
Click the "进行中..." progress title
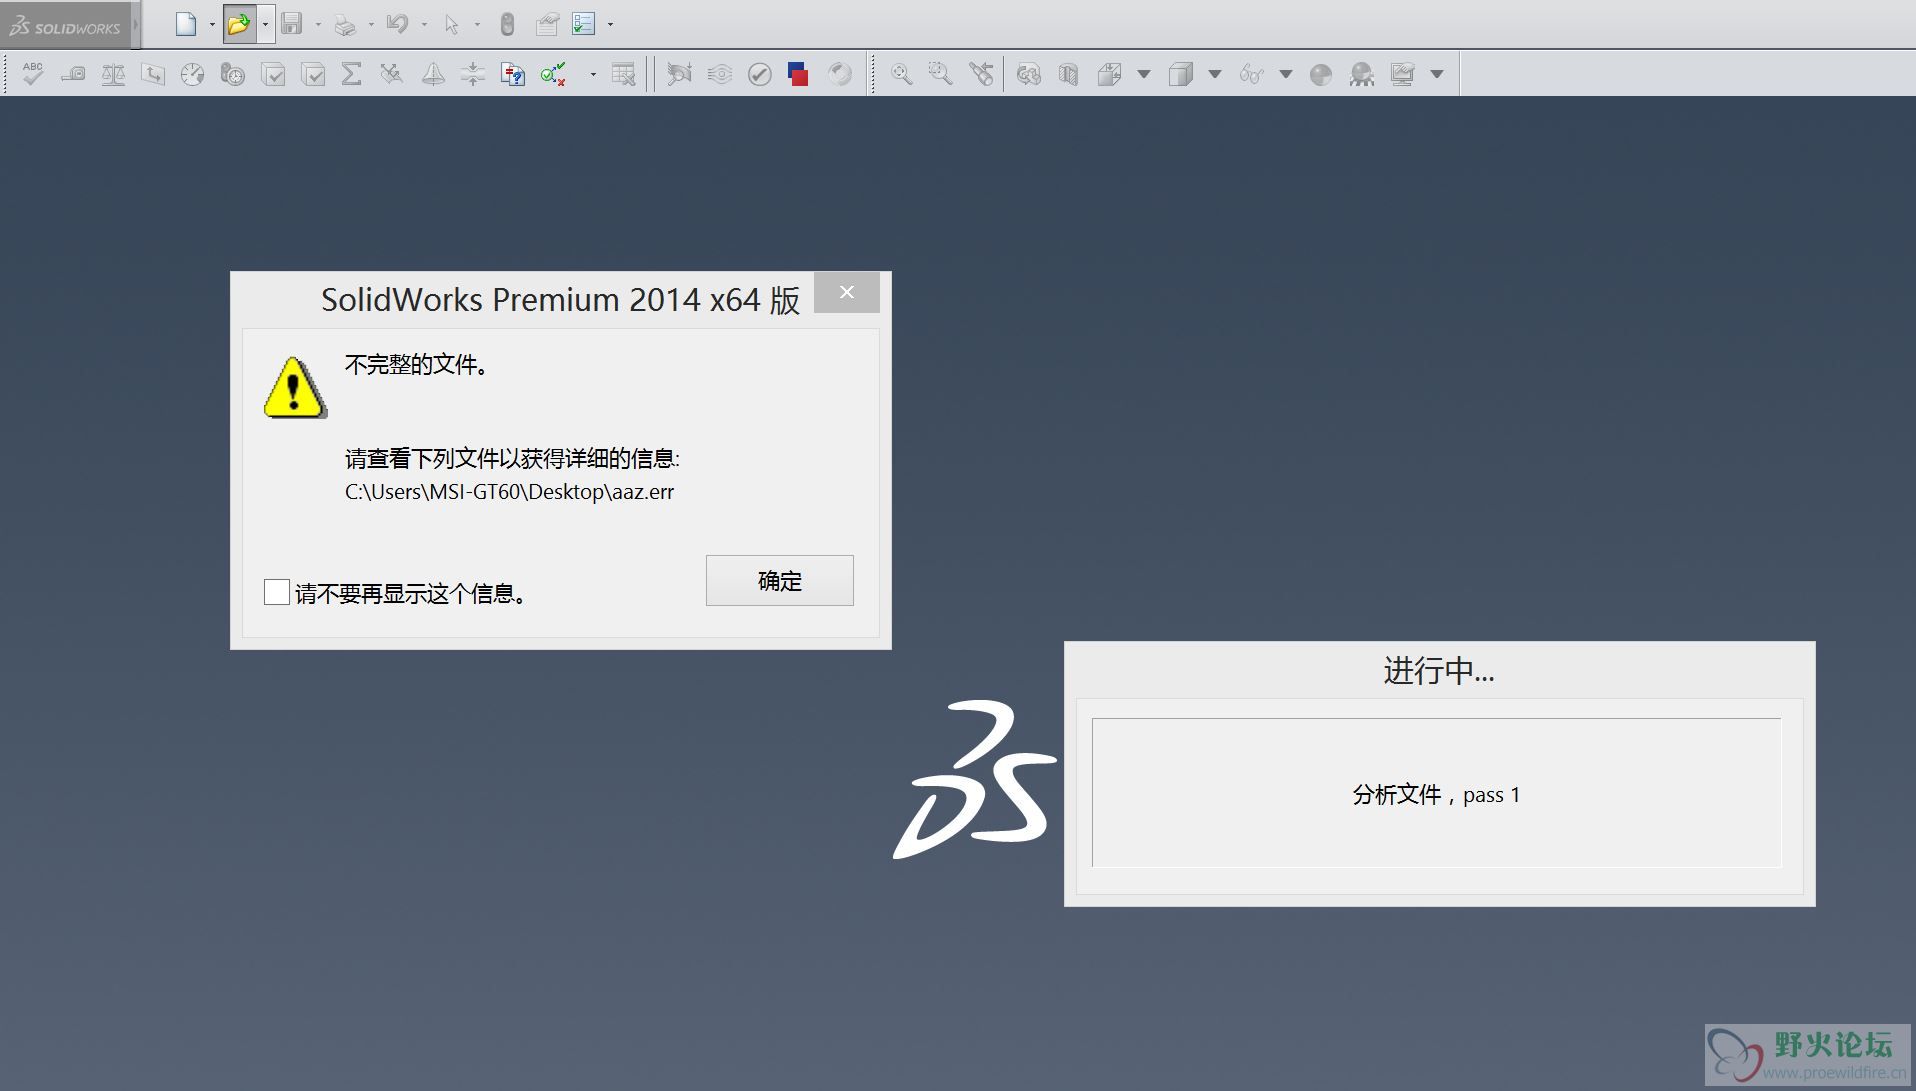(1439, 670)
